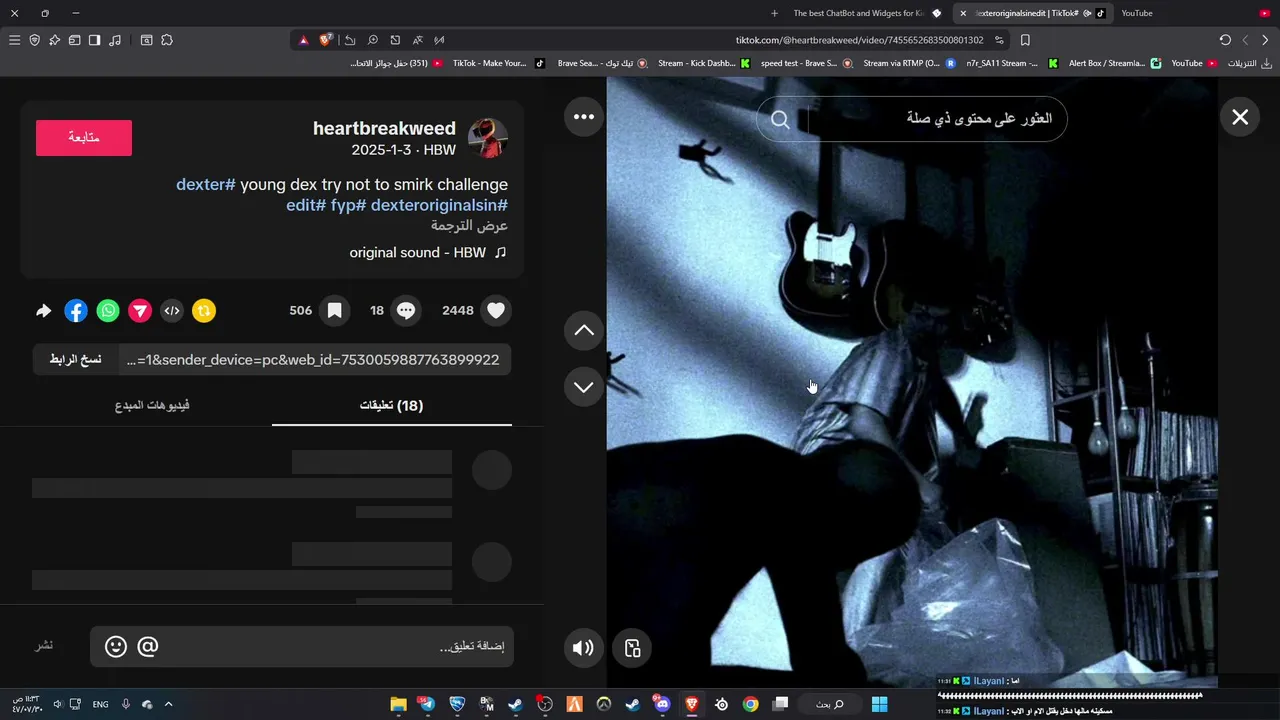Open the #dexter hashtag link
The height and width of the screenshot is (720, 1280).
tap(206, 185)
